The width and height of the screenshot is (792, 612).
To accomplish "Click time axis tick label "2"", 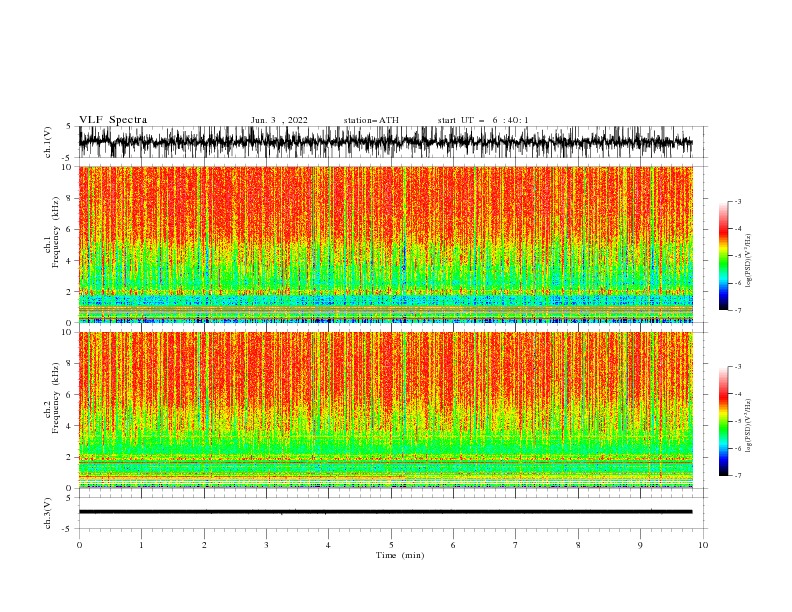I will click(204, 545).
